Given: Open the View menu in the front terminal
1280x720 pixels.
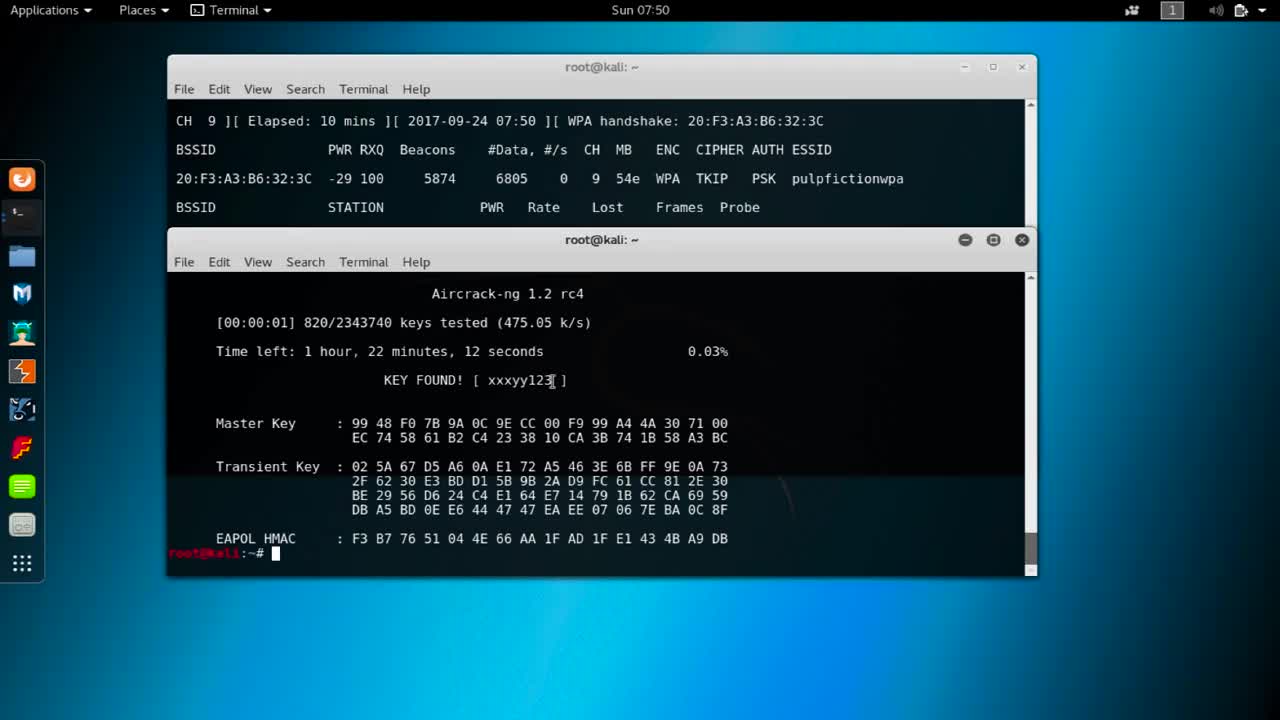Looking at the screenshot, I should click(x=258, y=262).
